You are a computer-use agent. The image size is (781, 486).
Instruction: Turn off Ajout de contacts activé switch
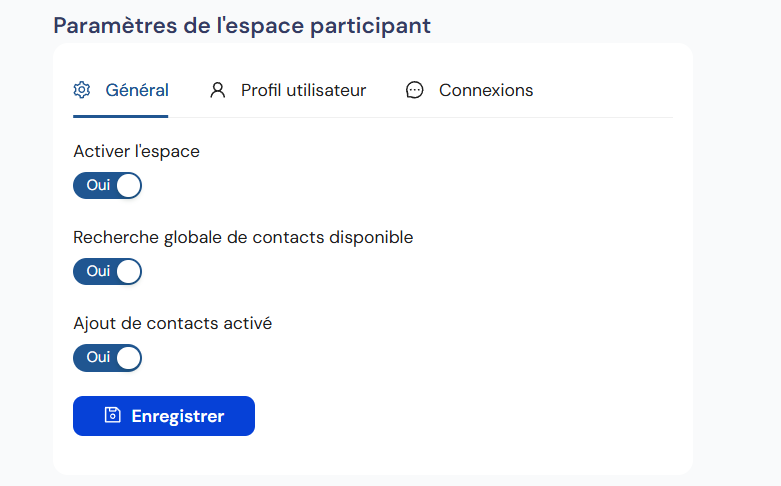click(107, 358)
